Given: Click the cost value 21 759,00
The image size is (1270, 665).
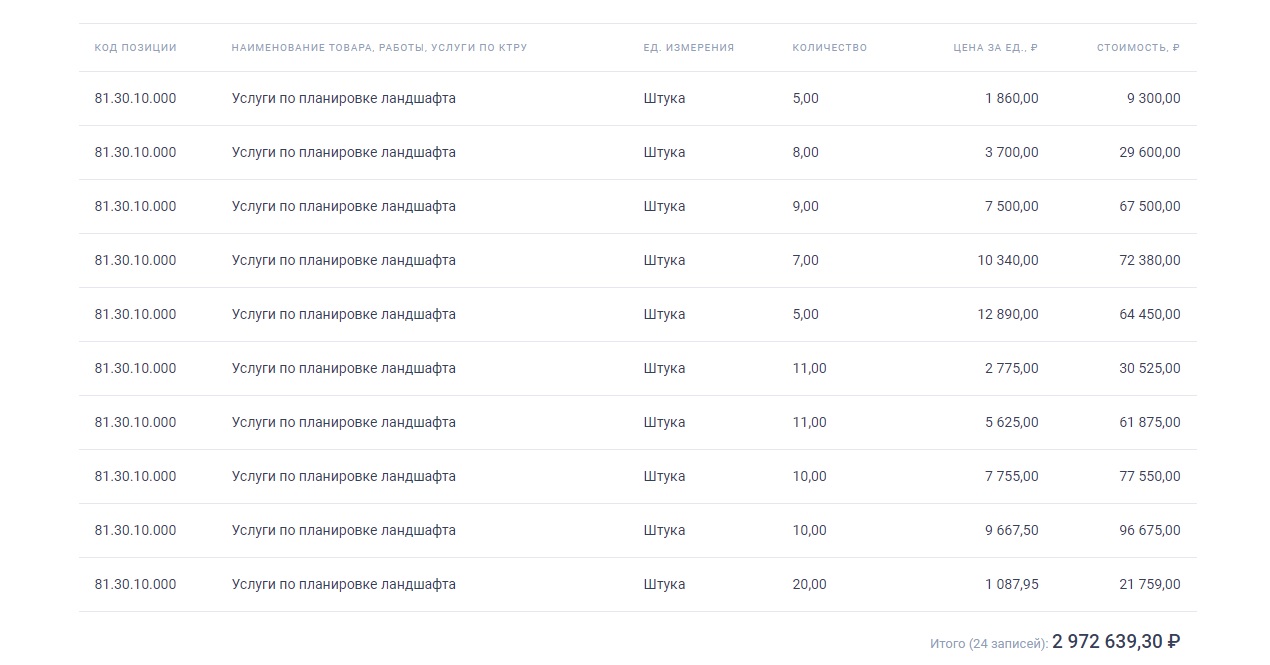Looking at the screenshot, I should pos(1149,585).
